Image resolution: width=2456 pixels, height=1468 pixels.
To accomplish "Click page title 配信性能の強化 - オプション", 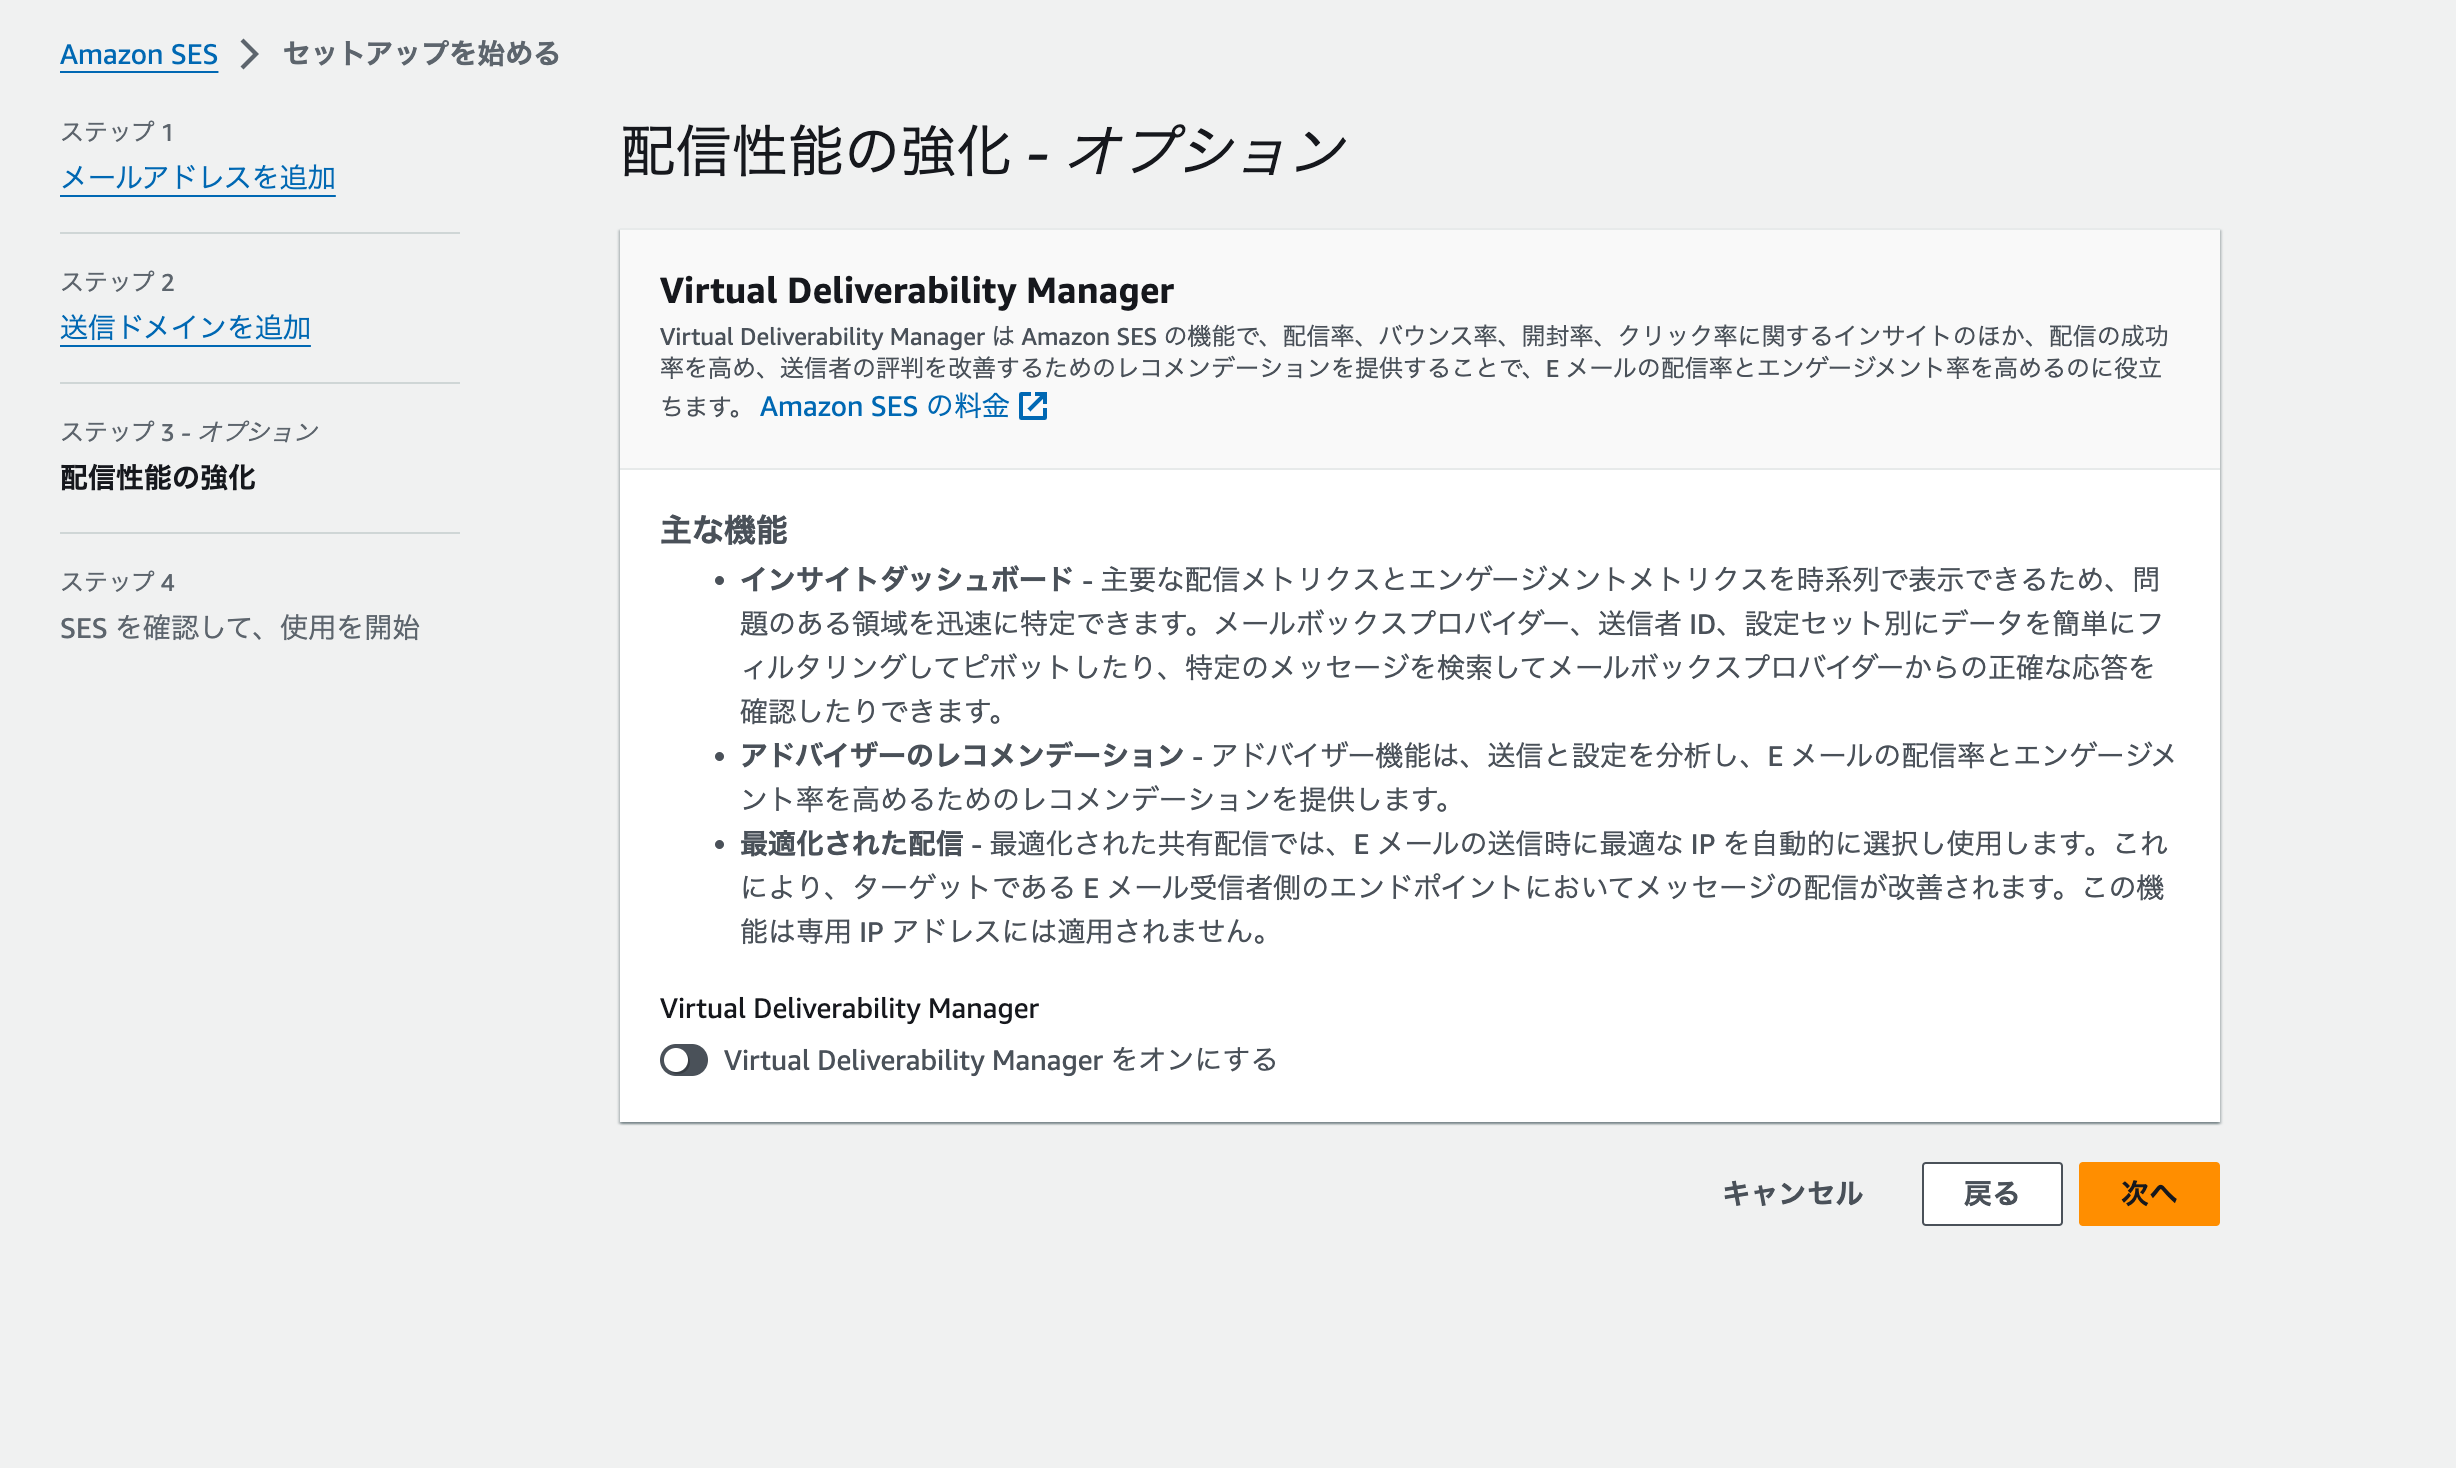I will click(x=985, y=152).
